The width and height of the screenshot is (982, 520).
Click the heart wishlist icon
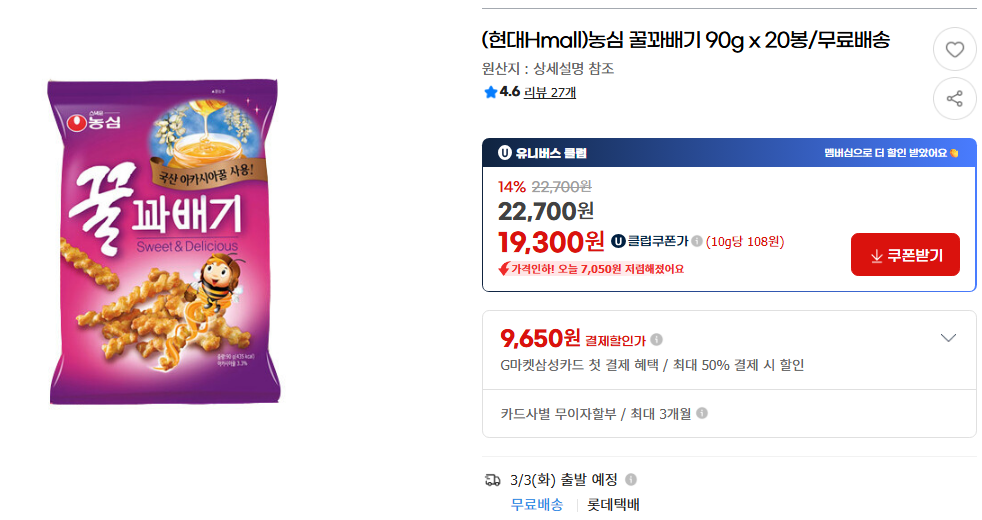pyautogui.click(x=954, y=49)
